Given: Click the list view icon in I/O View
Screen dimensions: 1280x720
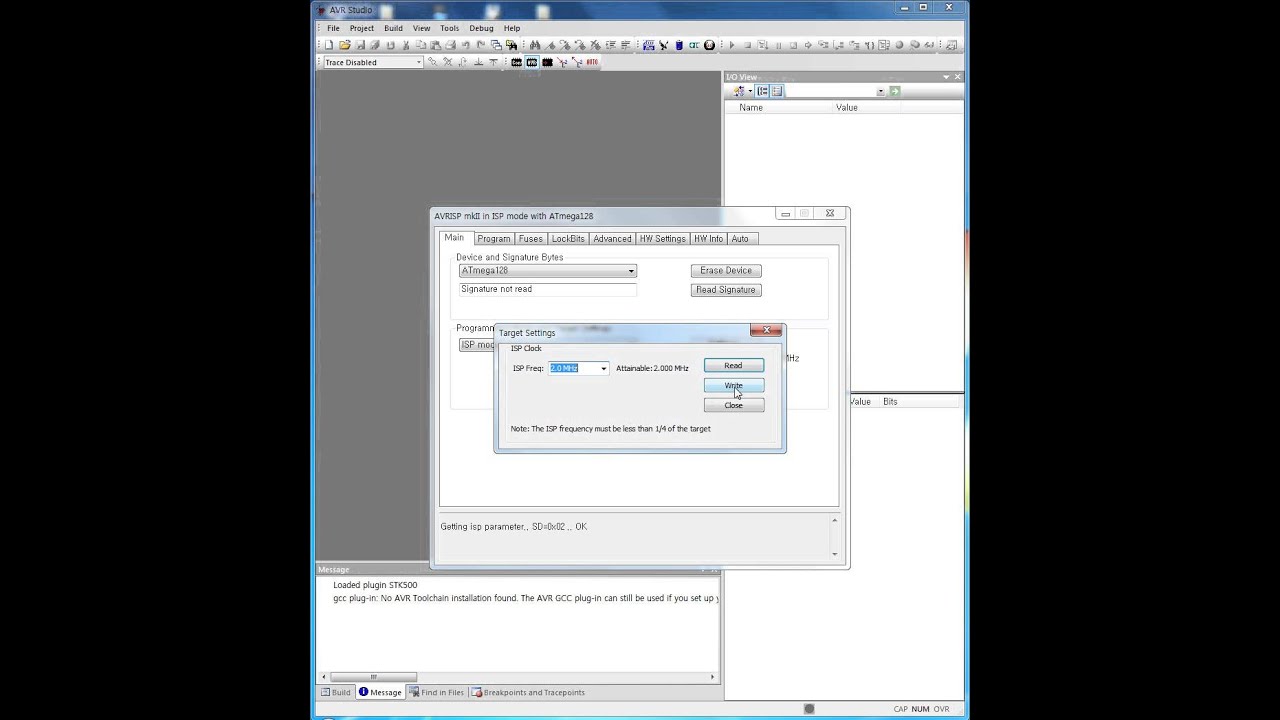Looking at the screenshot, I should (x=777, y=91).
